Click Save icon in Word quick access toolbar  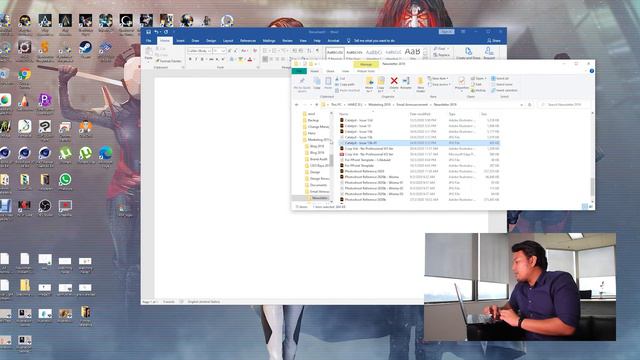148,31
